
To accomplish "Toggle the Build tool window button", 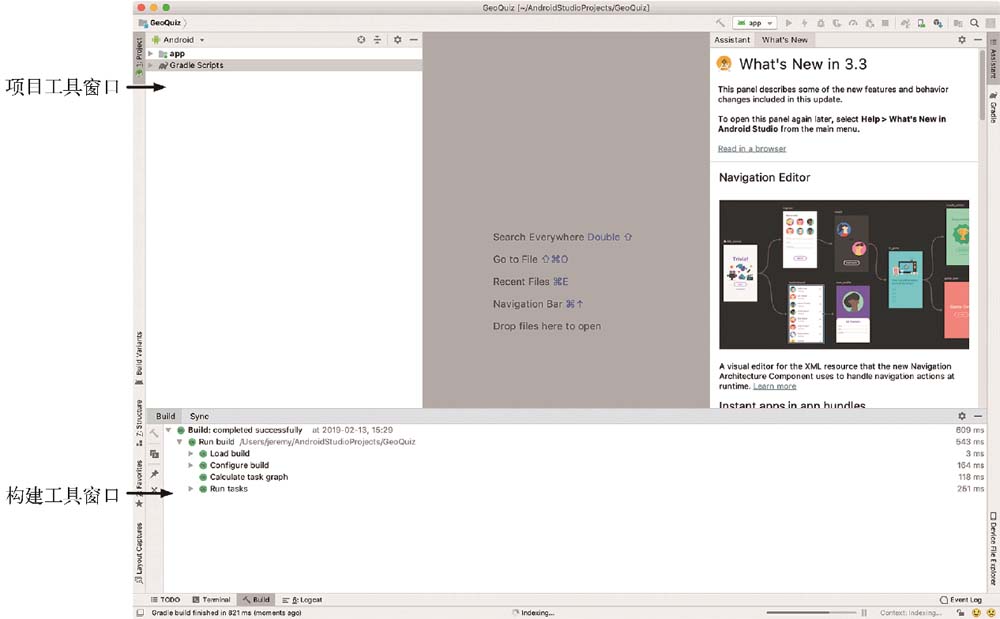I will pyautogui.click(x=256, y=600).
